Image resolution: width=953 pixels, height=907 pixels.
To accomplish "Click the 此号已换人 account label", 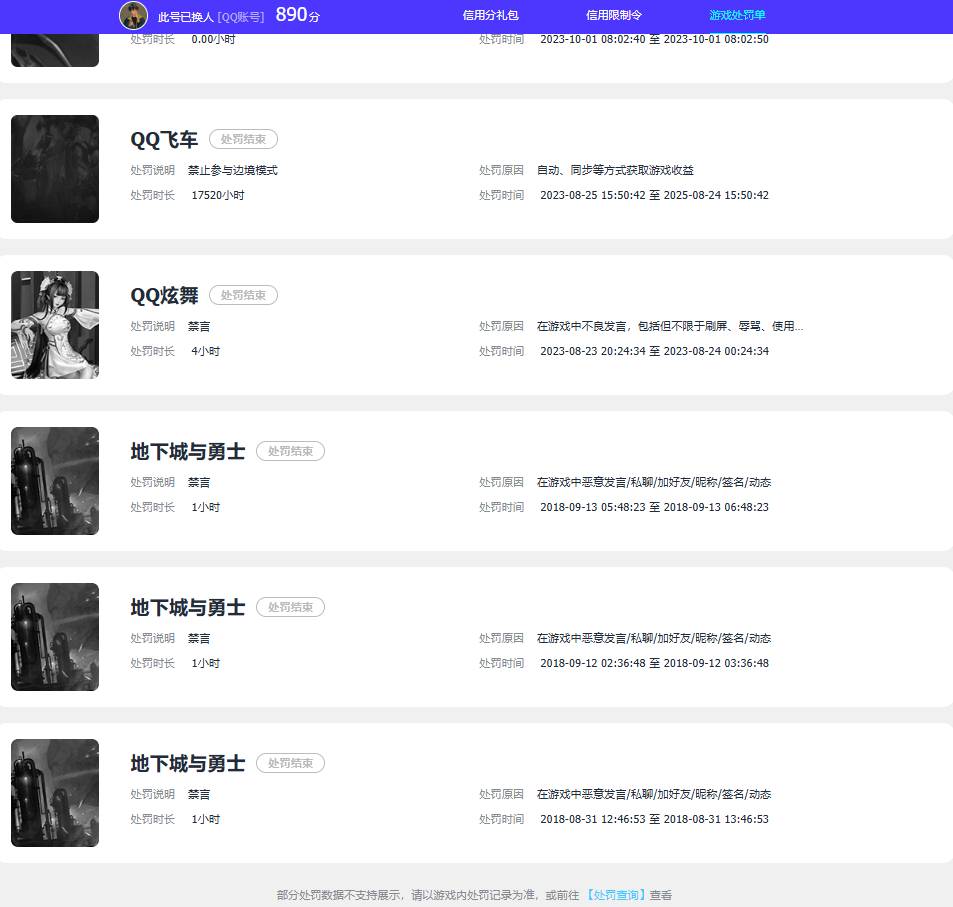I will coord(185,17).
